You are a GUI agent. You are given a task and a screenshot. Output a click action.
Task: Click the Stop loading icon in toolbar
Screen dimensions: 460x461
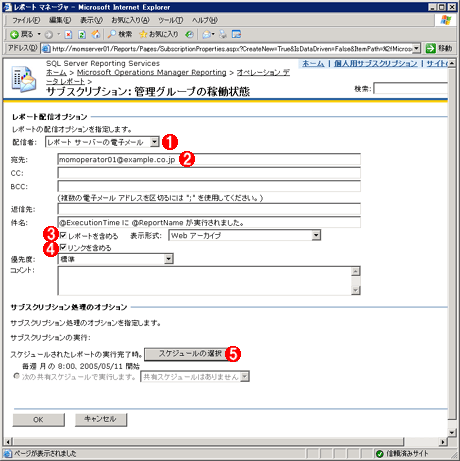(x=68, y=34)
